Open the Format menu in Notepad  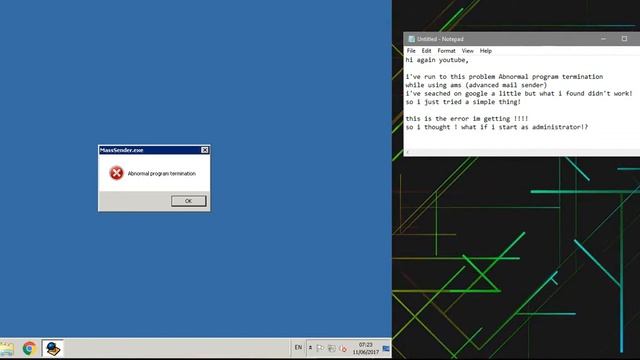point(446,51)
